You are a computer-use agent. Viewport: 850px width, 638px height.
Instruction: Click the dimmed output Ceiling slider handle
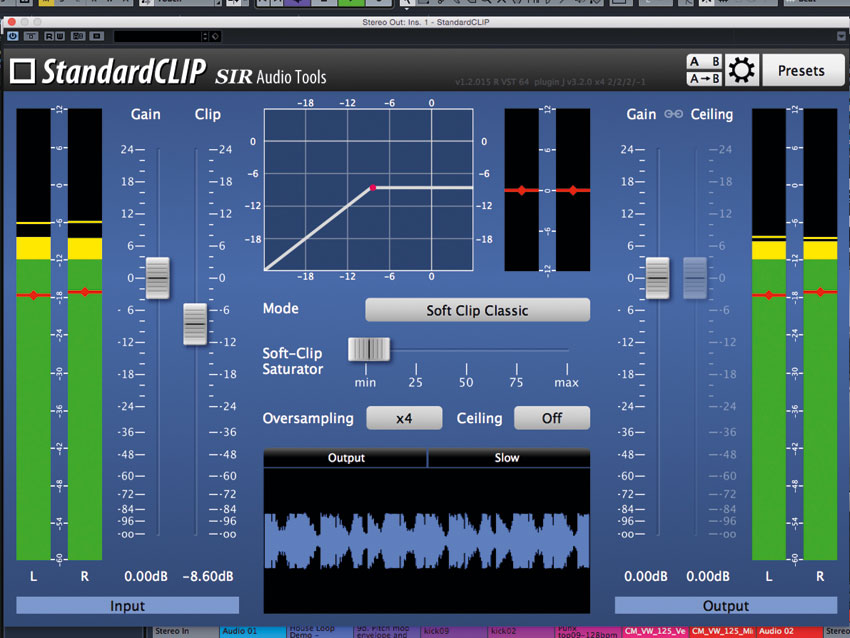coord(695,278)
